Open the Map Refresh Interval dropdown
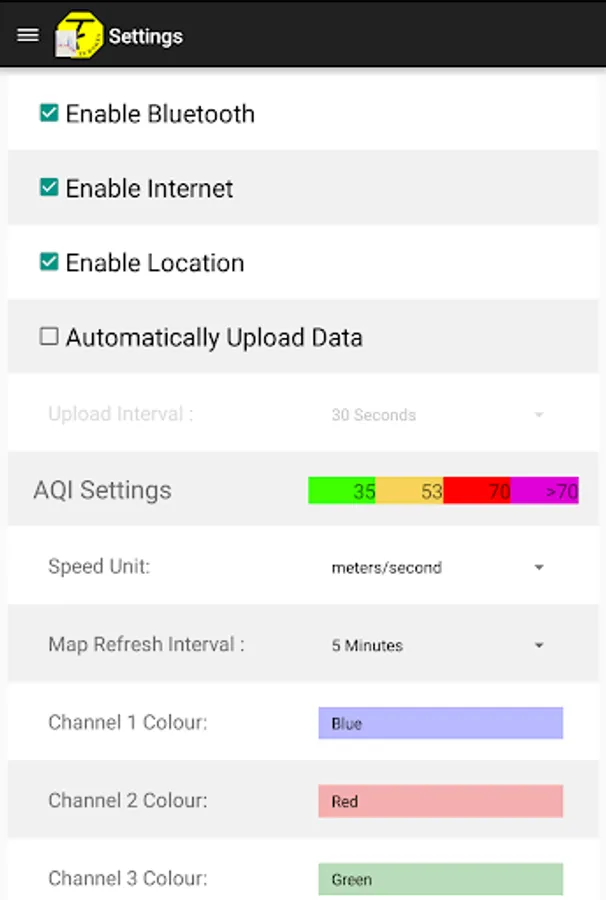 (x=539, y=645)
